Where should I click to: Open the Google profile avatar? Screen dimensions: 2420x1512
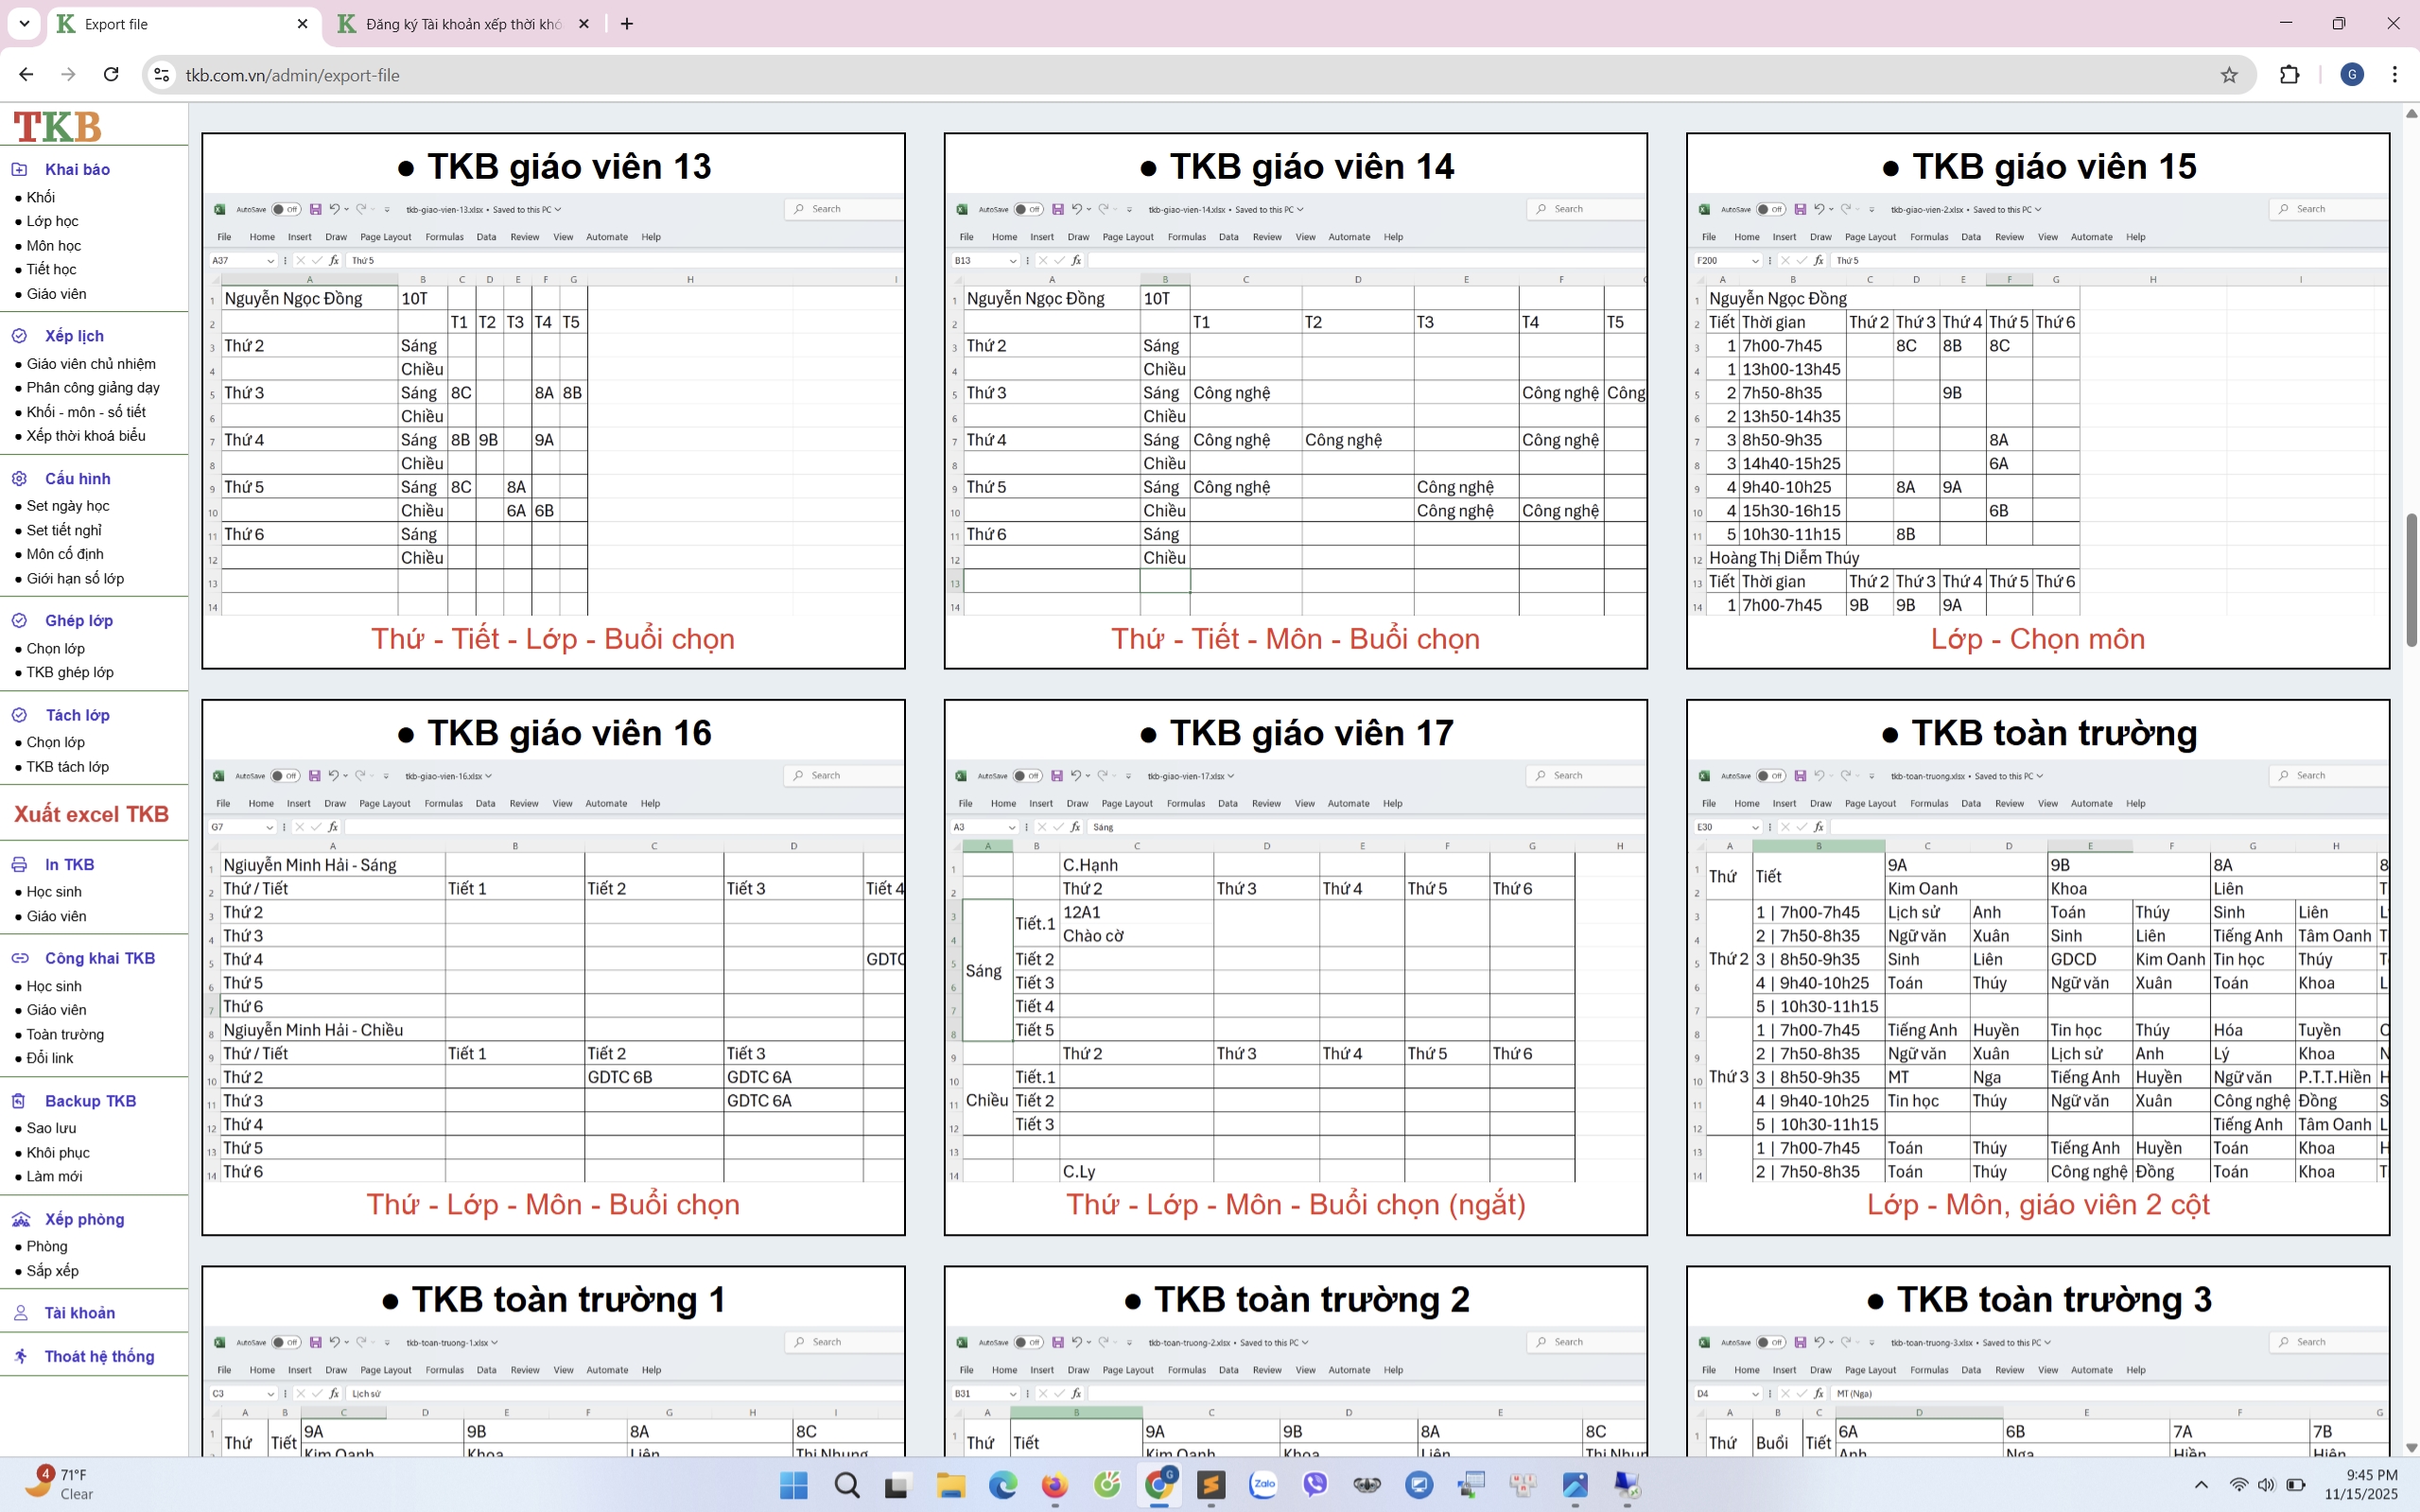coord(2352,75)
